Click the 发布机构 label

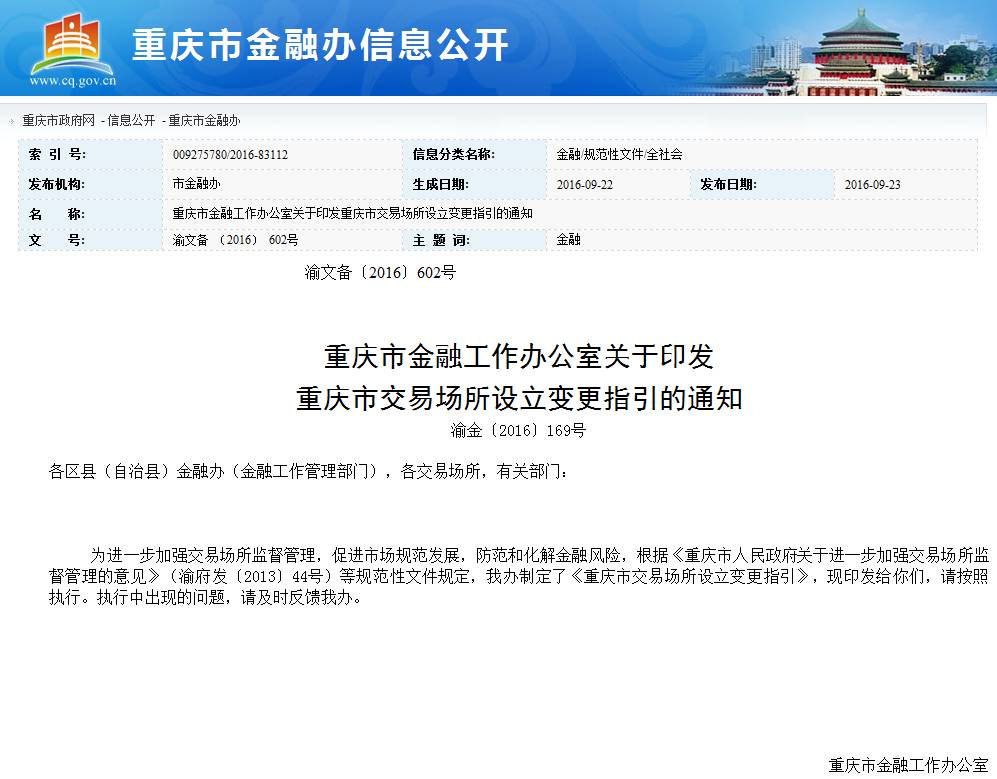57,184
